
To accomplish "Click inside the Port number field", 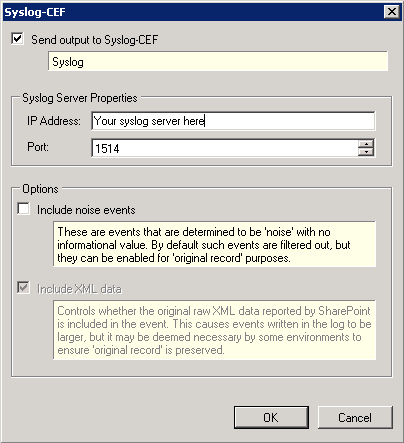I will click(225, 148).
